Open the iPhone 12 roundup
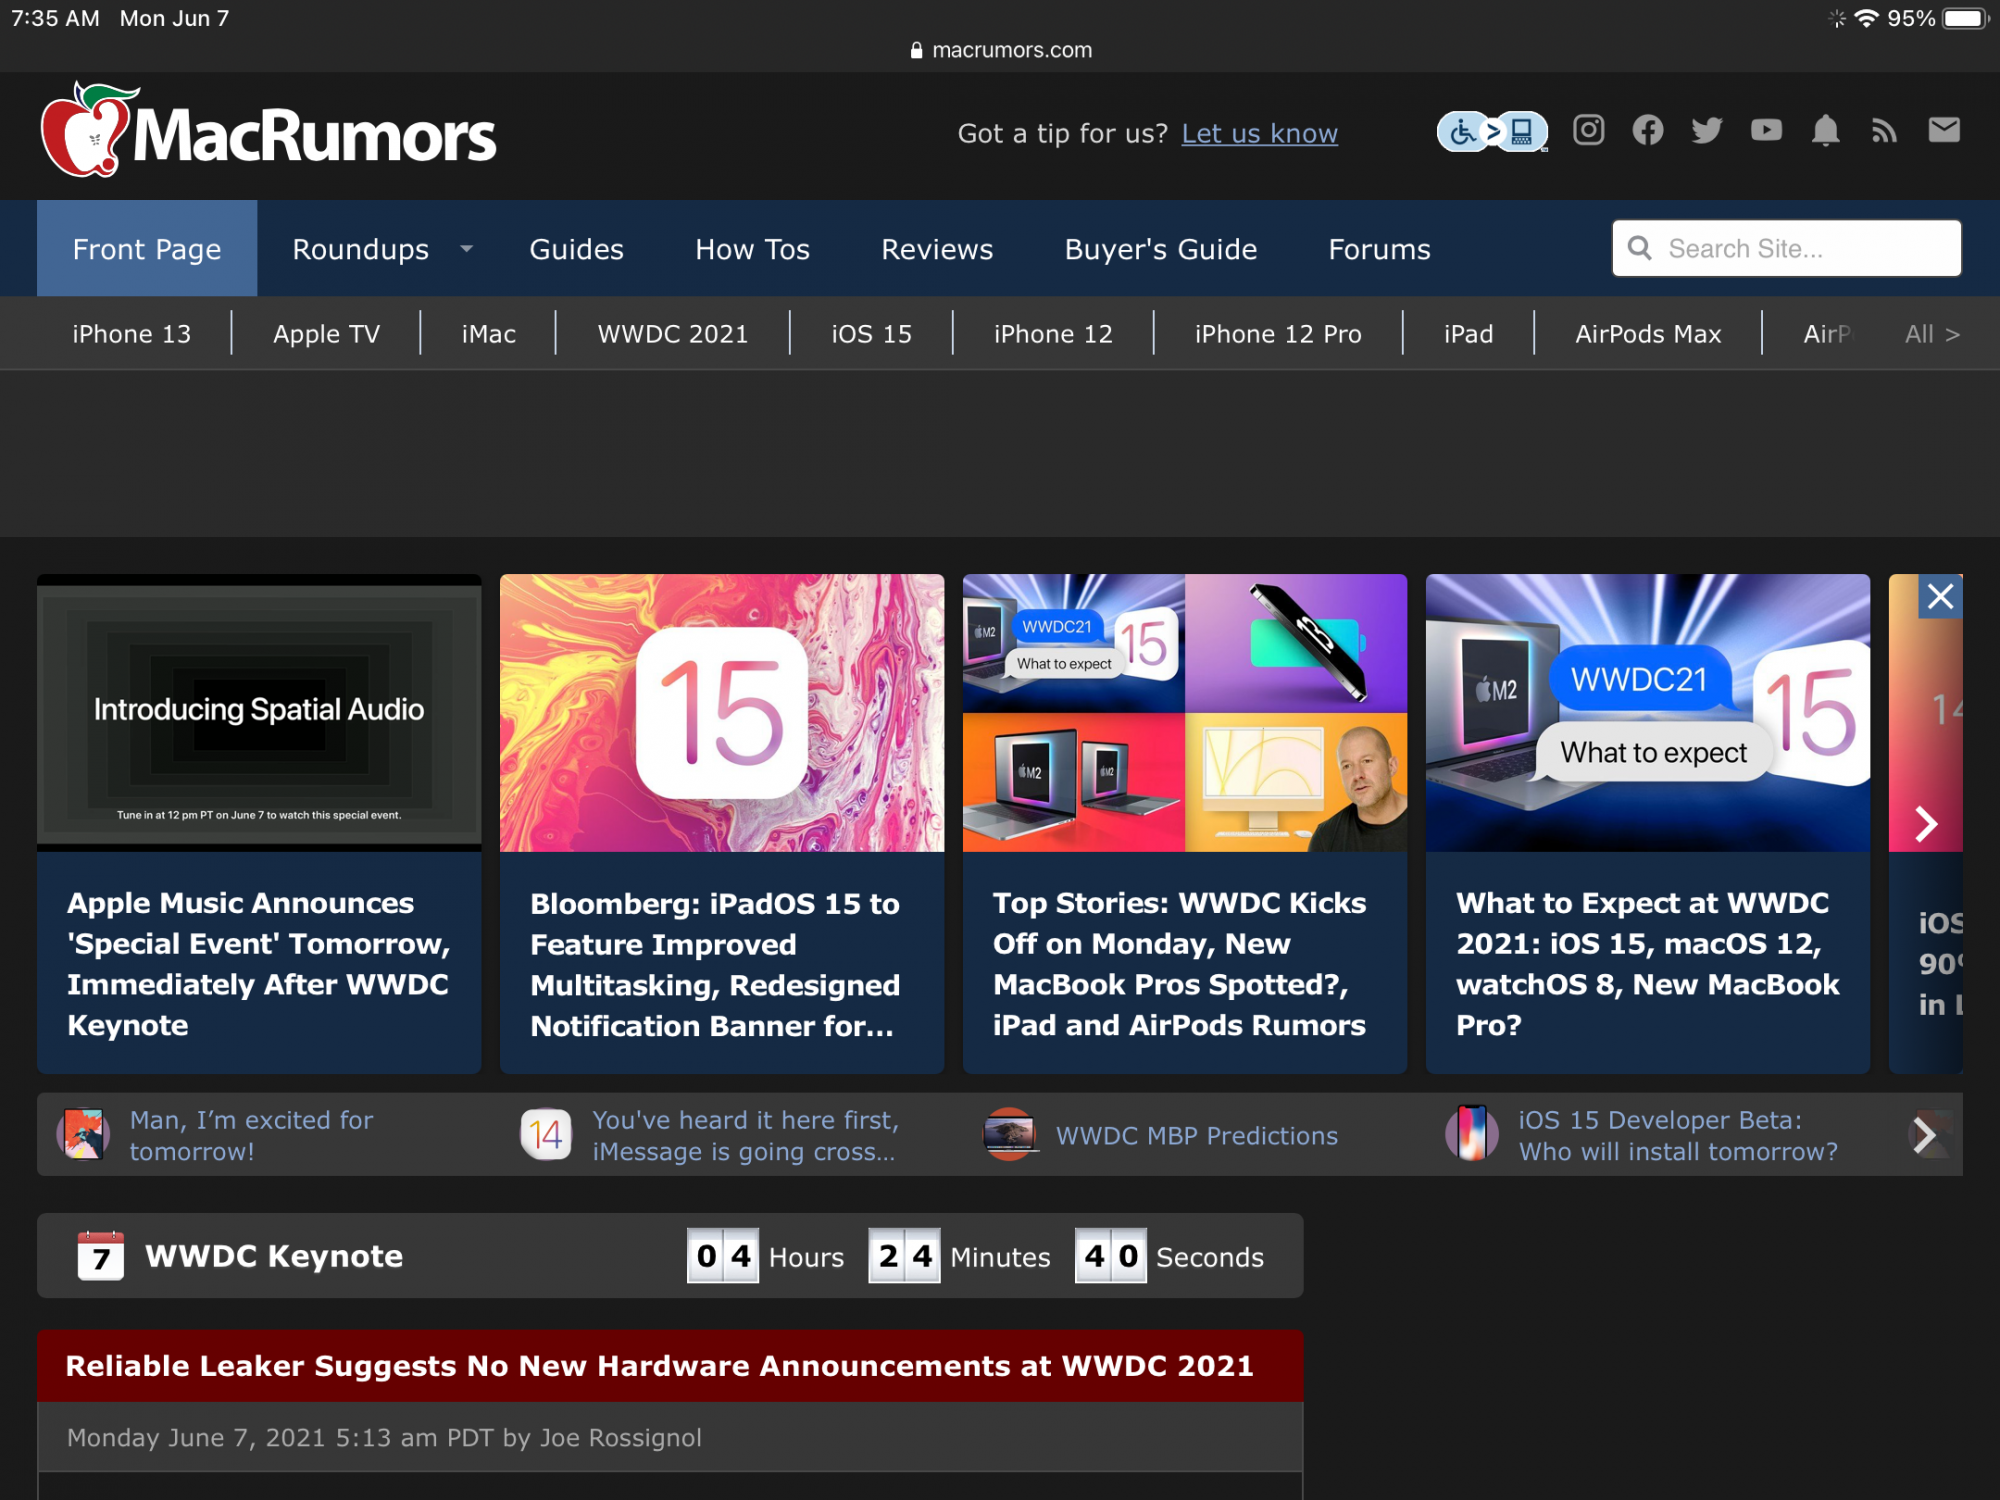Image resolution: width=2000 pixels, height=1500 pixels. [1053, 334]
